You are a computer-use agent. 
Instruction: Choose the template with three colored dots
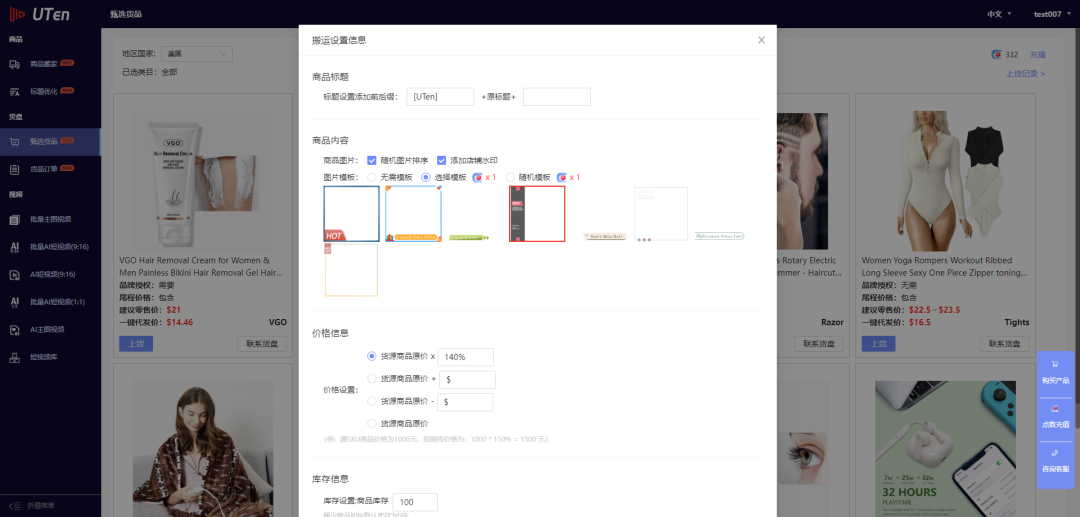(661, 214)
